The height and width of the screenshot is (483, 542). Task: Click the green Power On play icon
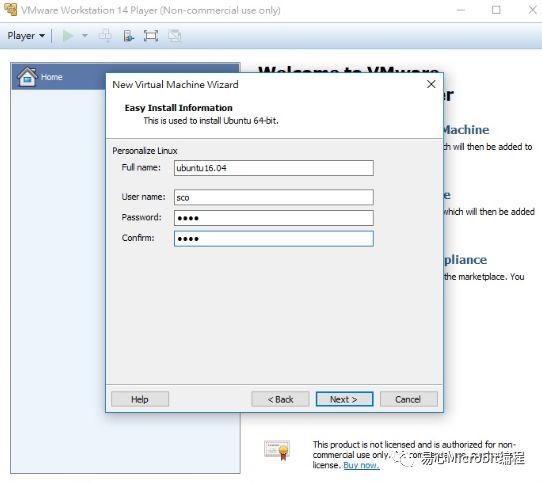68,36
